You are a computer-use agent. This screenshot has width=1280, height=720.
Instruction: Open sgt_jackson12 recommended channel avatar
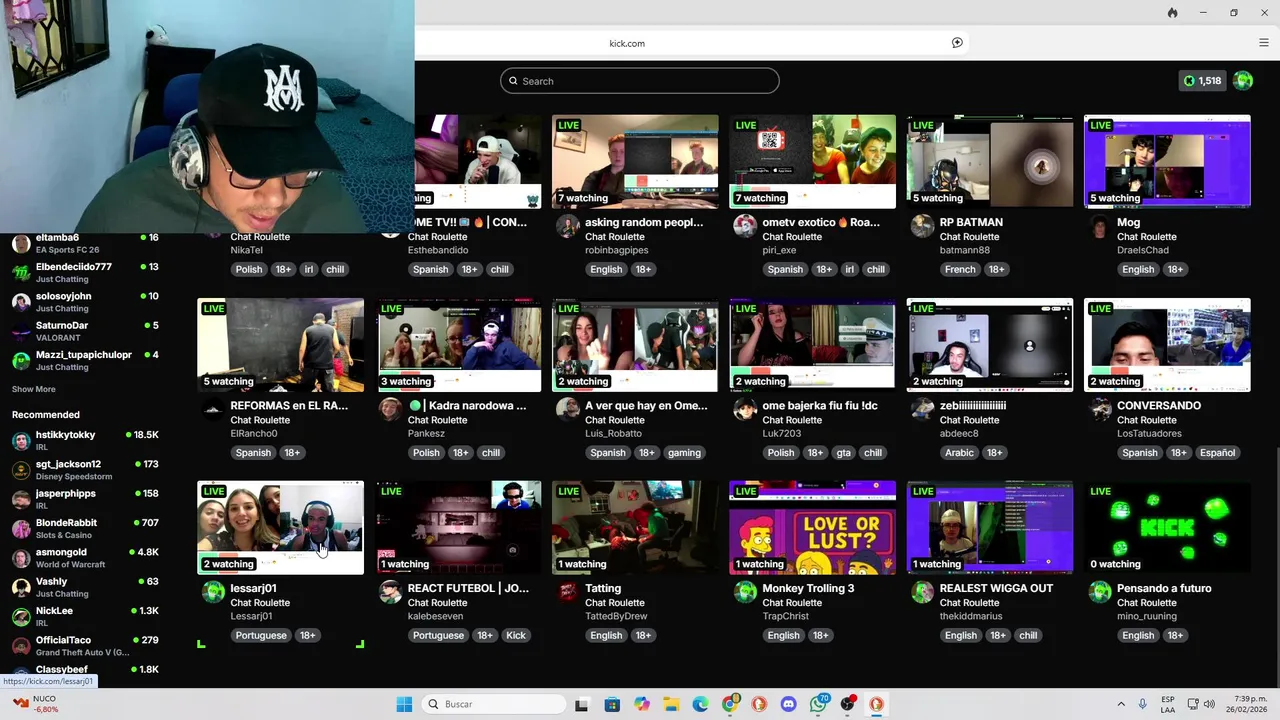tap(21, 470)
